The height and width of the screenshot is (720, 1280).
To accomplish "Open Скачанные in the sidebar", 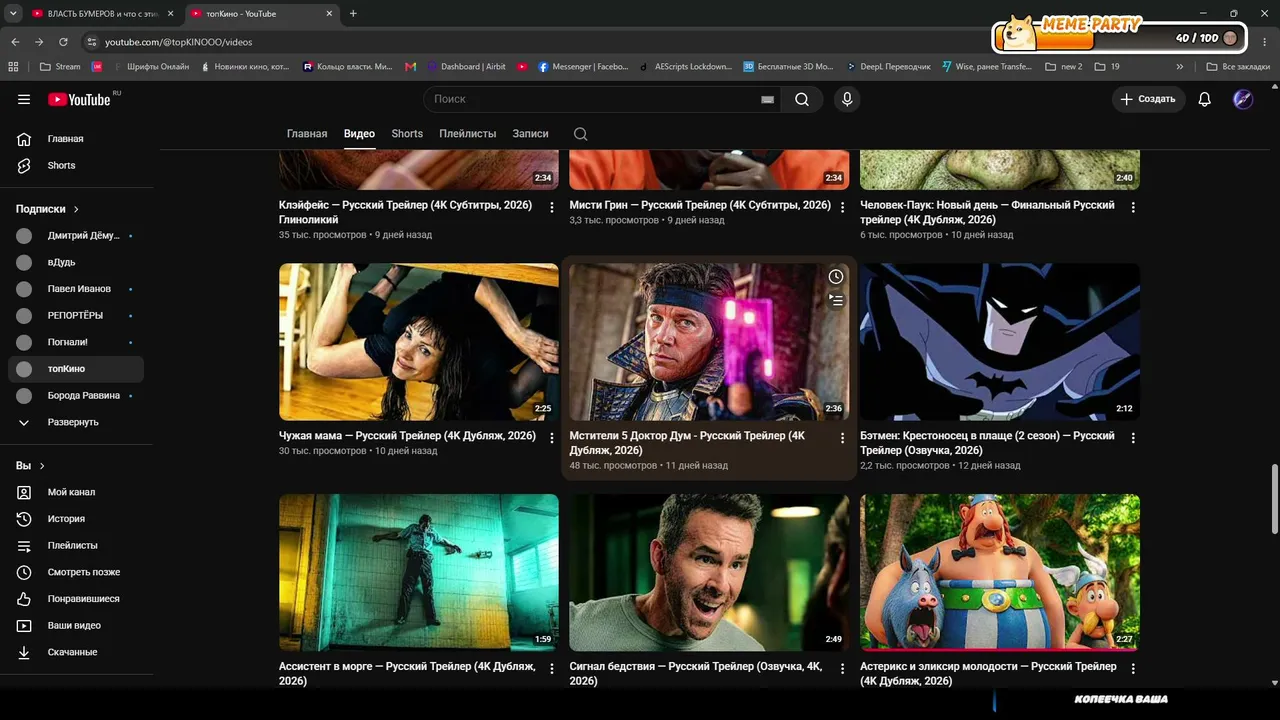I will click(x=76, y=652).
